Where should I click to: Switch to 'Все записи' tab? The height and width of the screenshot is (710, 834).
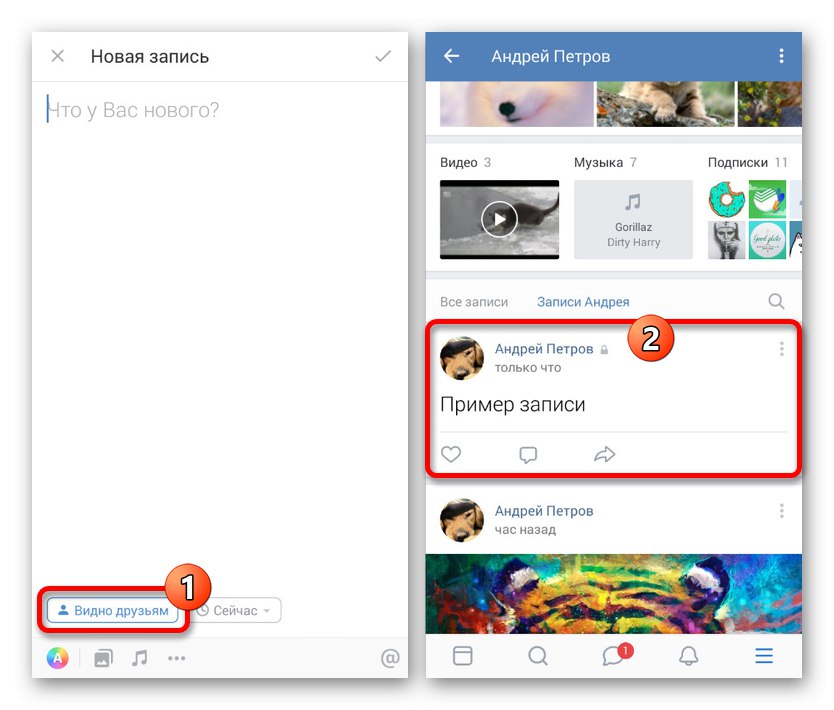tap(474, 302)
